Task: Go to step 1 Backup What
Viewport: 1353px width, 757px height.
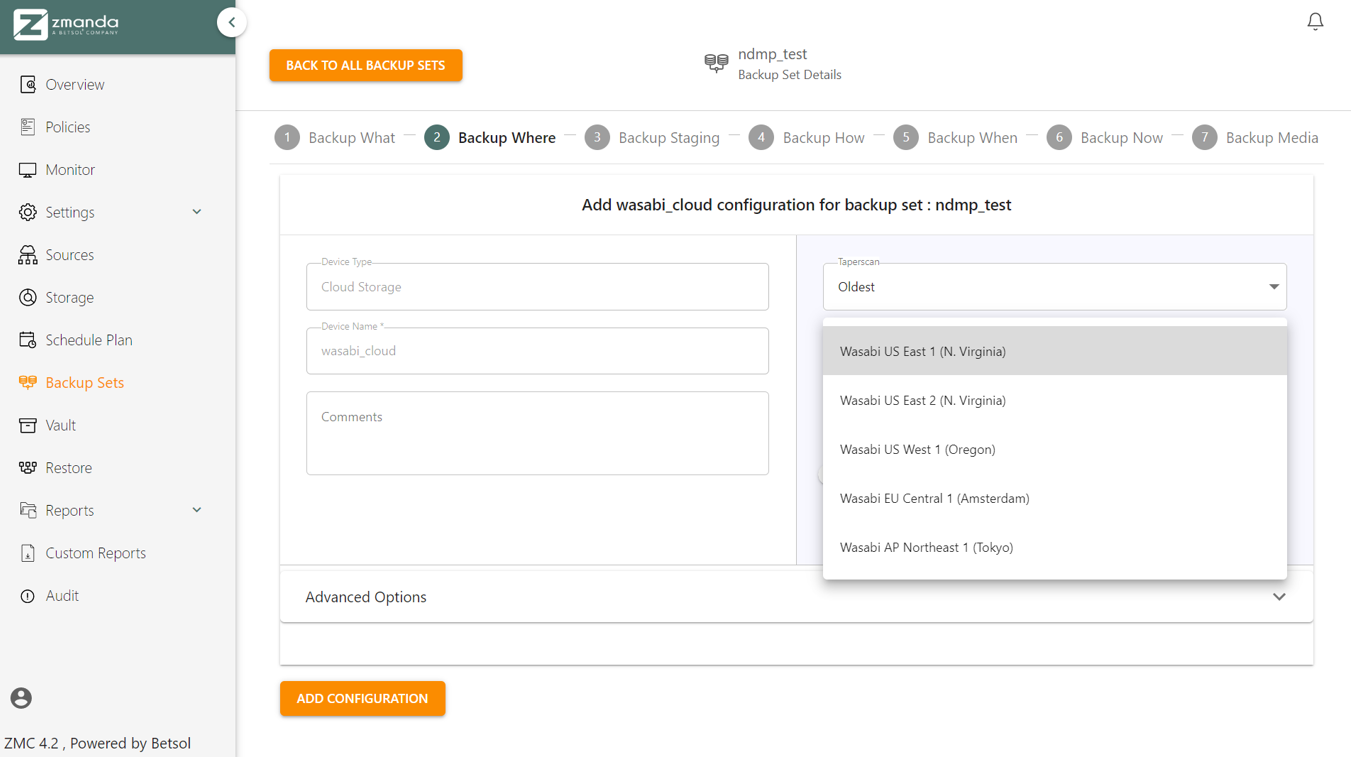Action: click(335, 138)
